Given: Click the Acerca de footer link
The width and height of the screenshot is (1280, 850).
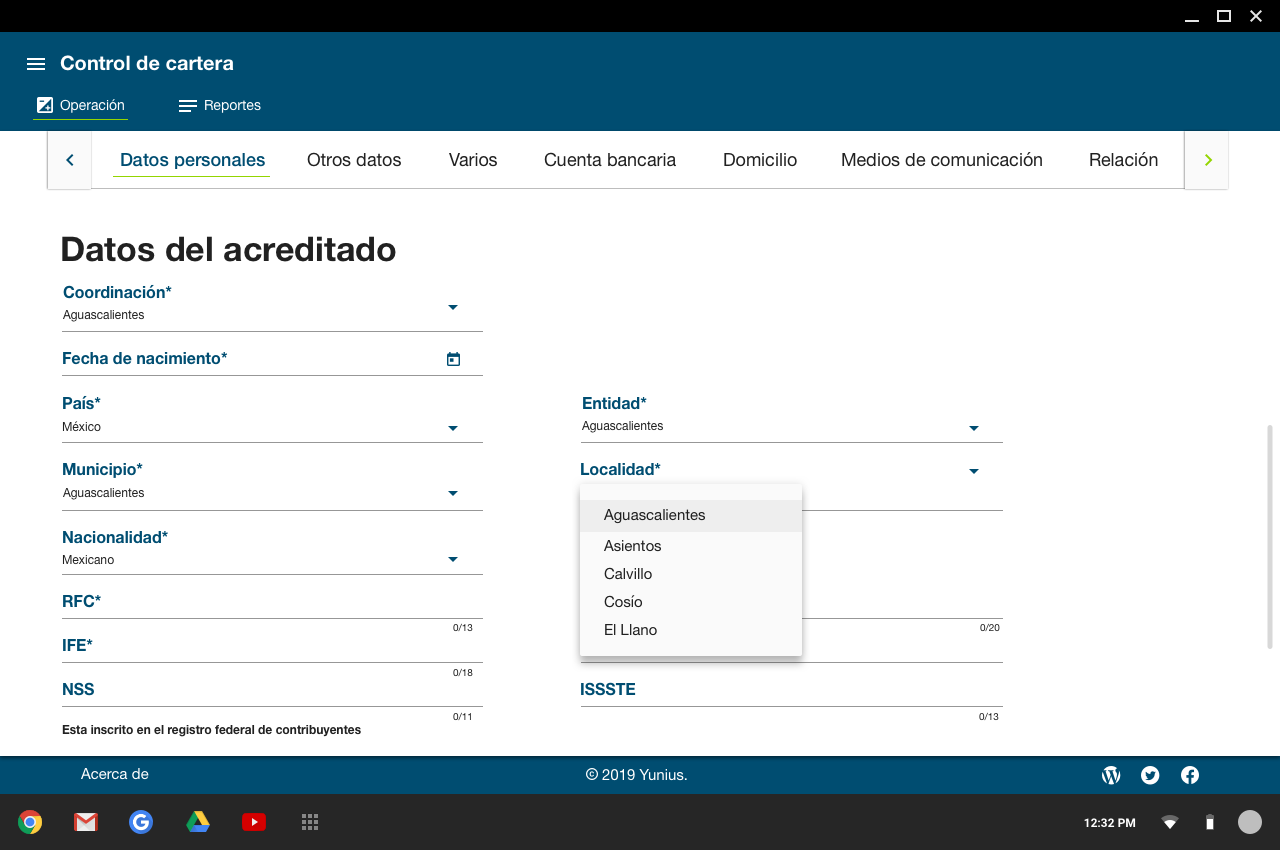Looking at the screenshot, I should pos(115,774).
